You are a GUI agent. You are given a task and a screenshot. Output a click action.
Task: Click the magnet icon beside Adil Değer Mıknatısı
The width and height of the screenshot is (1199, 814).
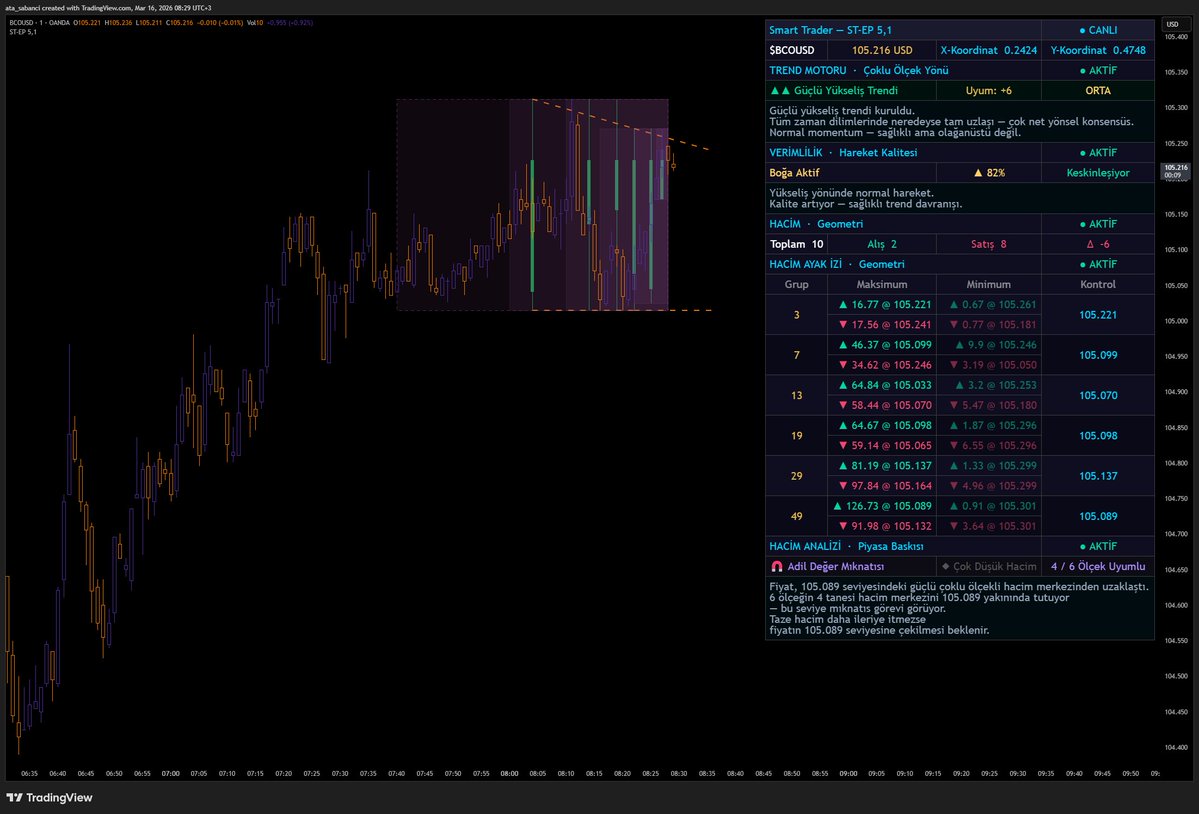(777, 566)
